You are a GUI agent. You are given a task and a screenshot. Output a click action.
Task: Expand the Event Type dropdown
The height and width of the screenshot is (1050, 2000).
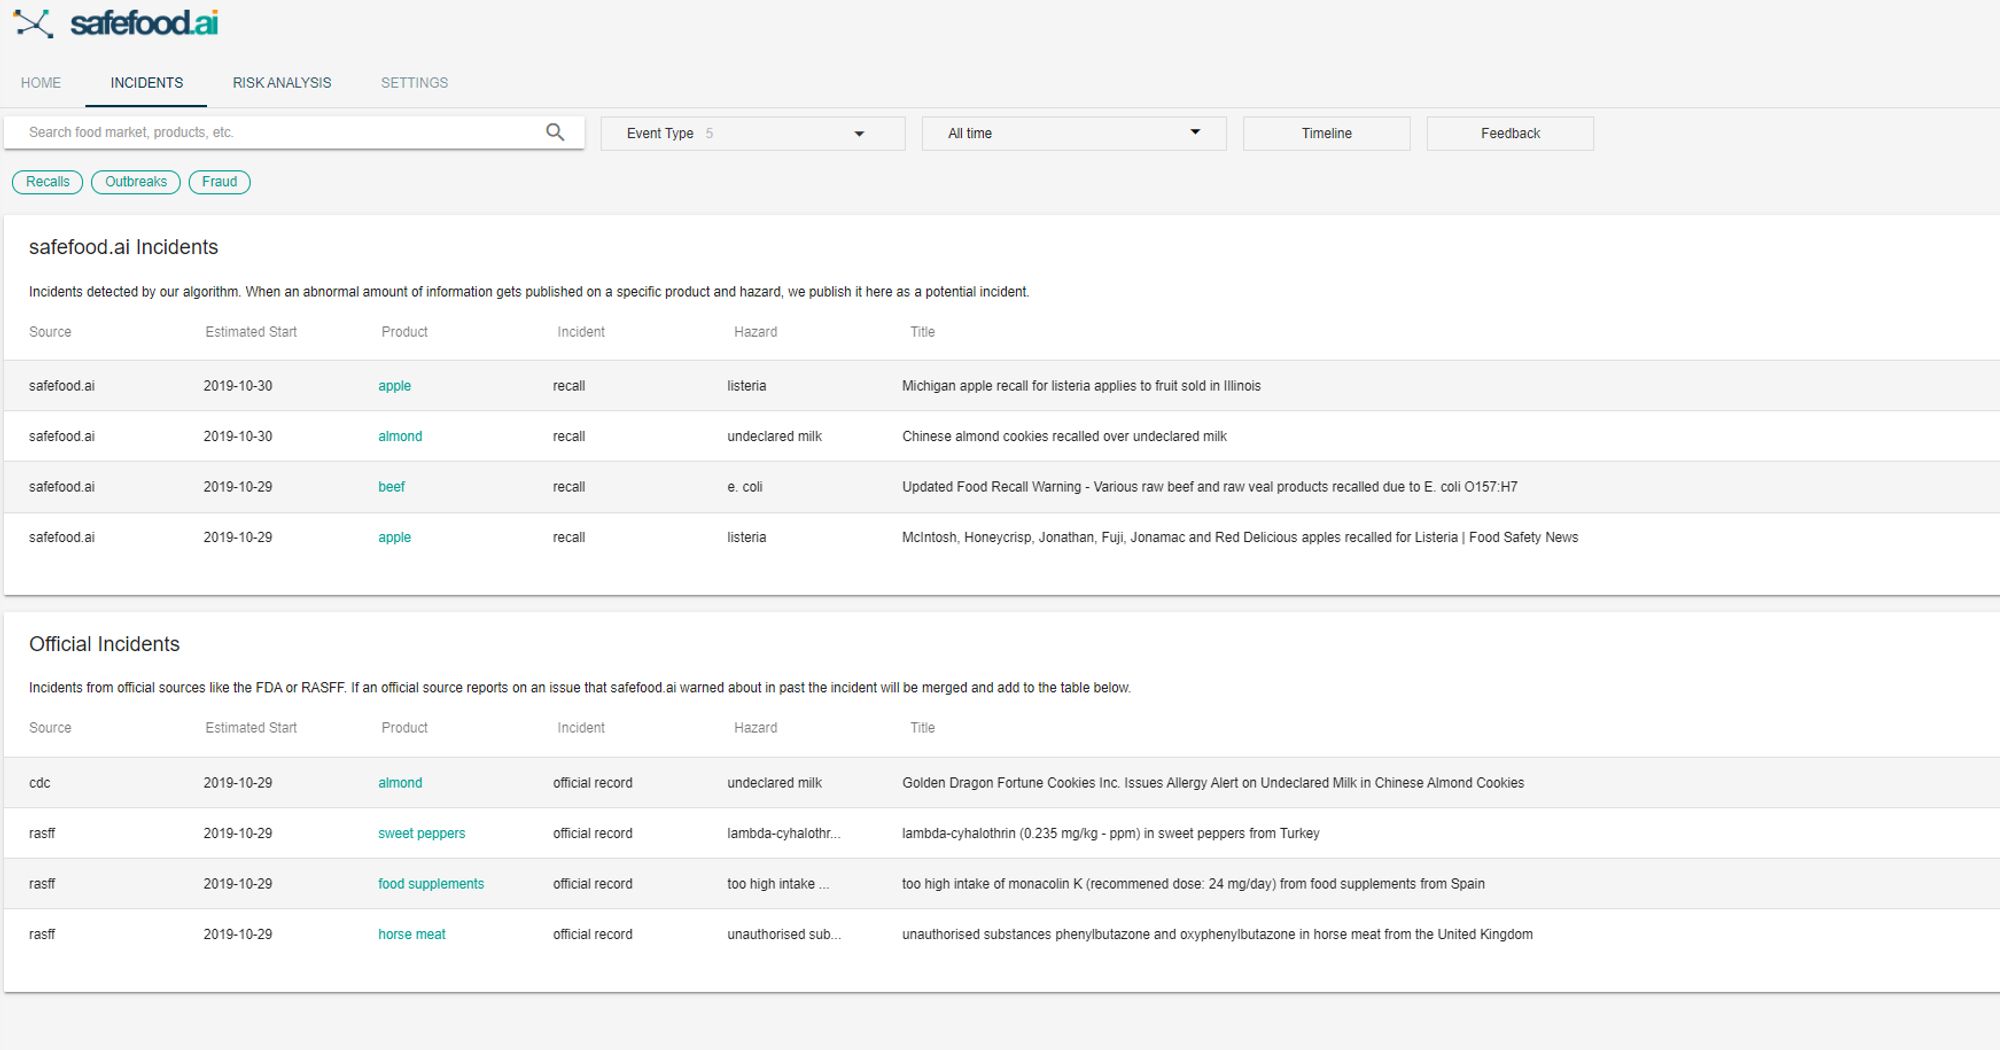click(753, 133)
